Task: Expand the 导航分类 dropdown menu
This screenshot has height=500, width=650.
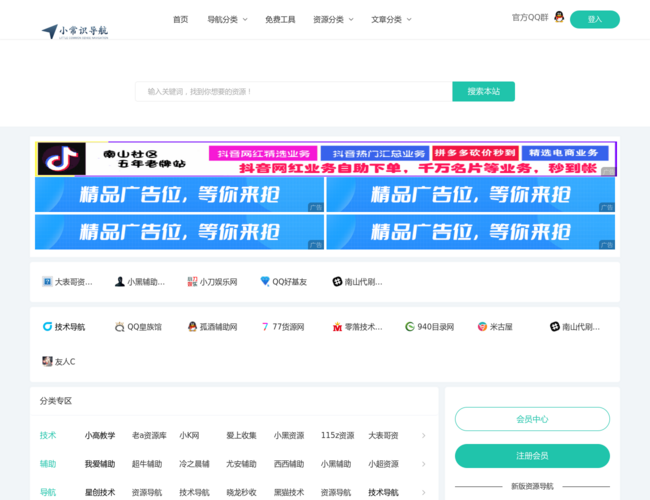Action: click(x=227, y=19)
